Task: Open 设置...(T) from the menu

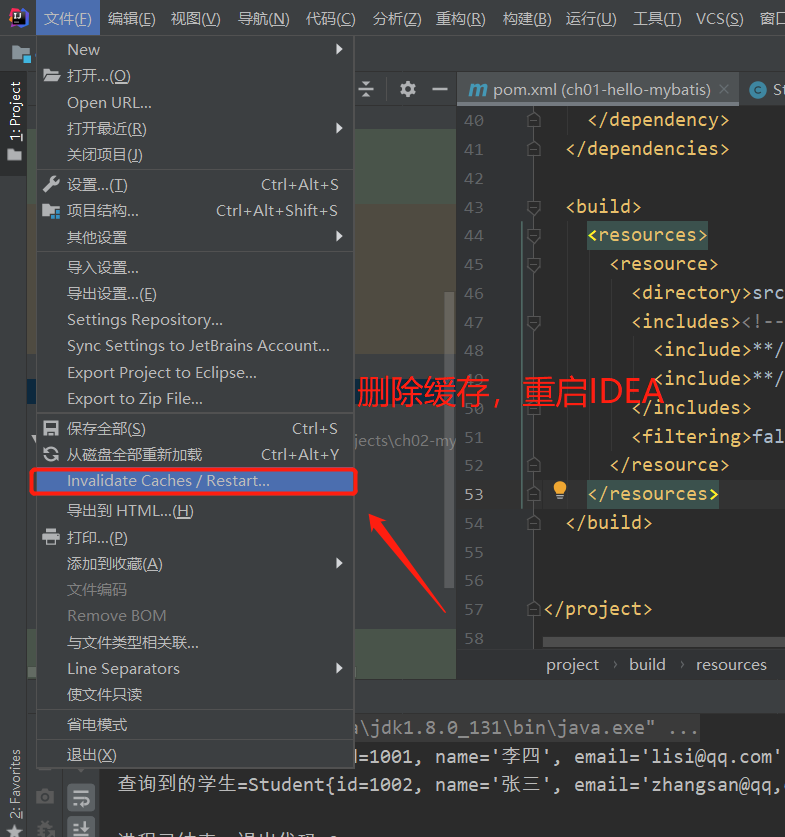Action: 195,185
